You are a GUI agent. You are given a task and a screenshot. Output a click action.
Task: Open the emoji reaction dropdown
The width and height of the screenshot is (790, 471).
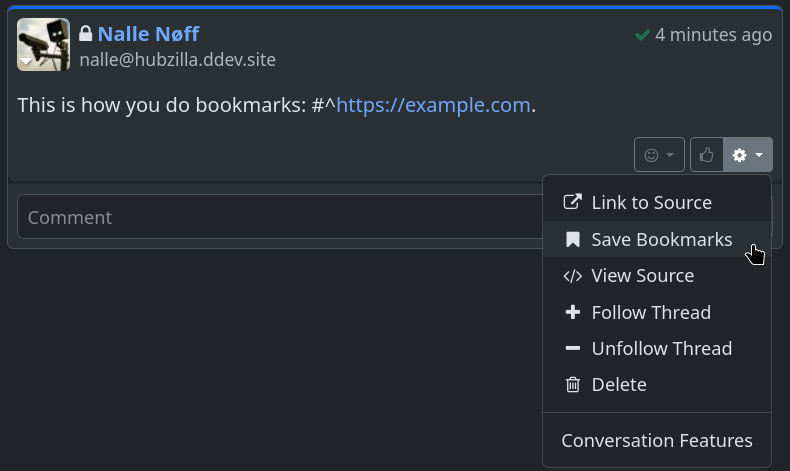tap(659, 155)
